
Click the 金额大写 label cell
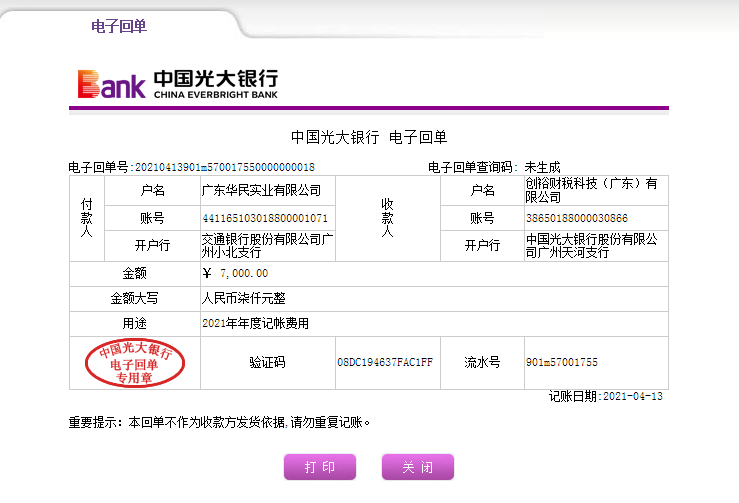click(x=135, y=298)
